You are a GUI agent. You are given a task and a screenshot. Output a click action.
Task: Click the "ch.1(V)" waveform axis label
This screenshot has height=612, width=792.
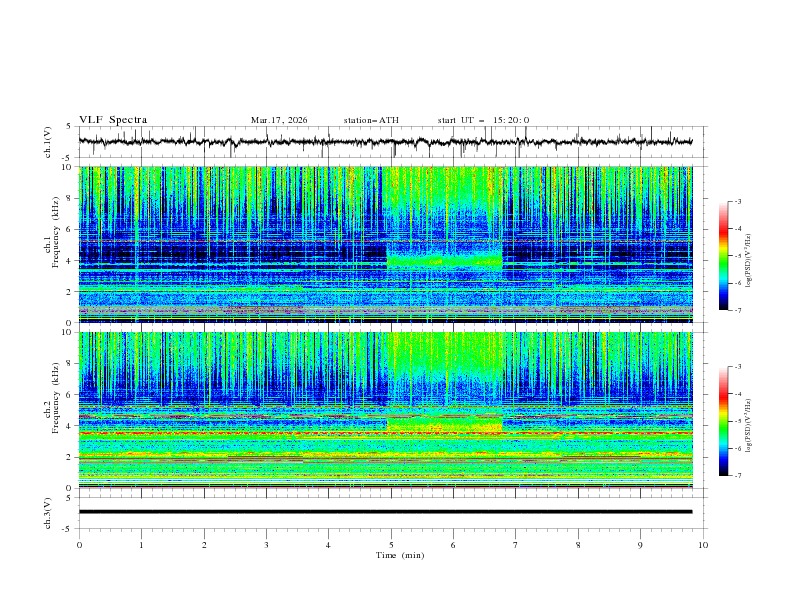(x=48, y=142)
